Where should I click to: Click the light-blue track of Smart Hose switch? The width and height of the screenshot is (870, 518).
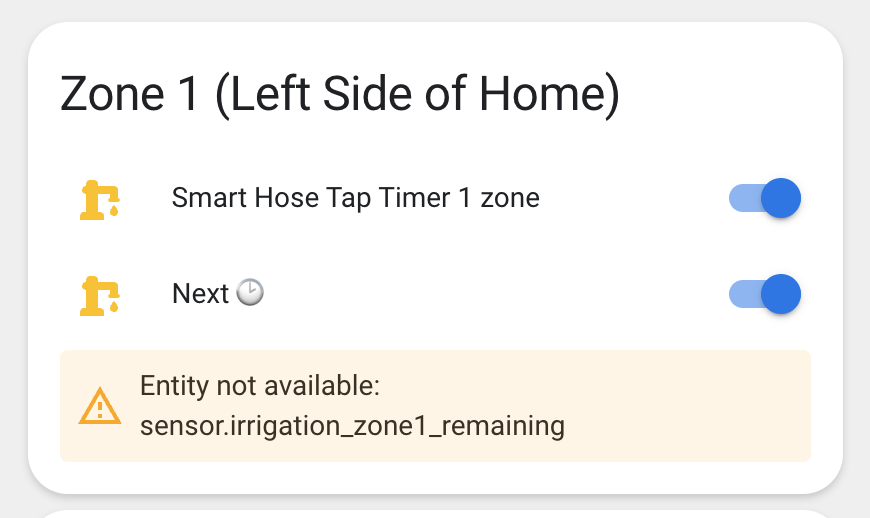click(x=743, y=198)
